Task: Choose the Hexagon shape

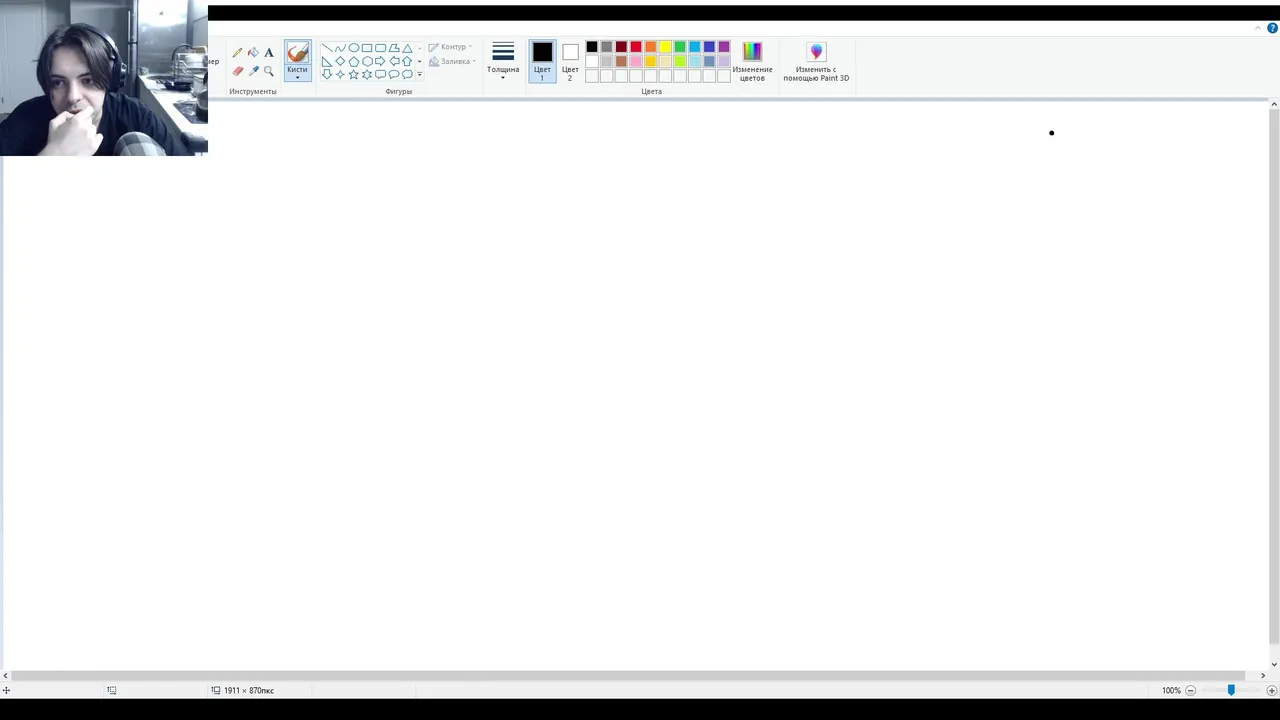Action: coord(367,61)
